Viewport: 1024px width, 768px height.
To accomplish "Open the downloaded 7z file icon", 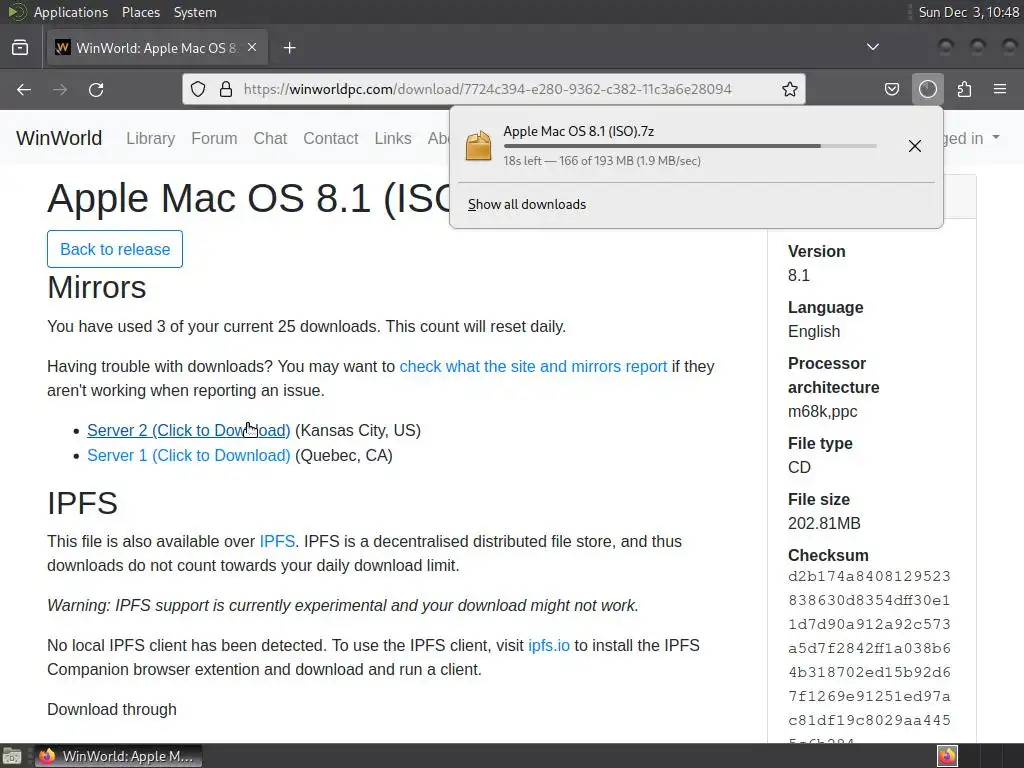I will tap(479, 145).
